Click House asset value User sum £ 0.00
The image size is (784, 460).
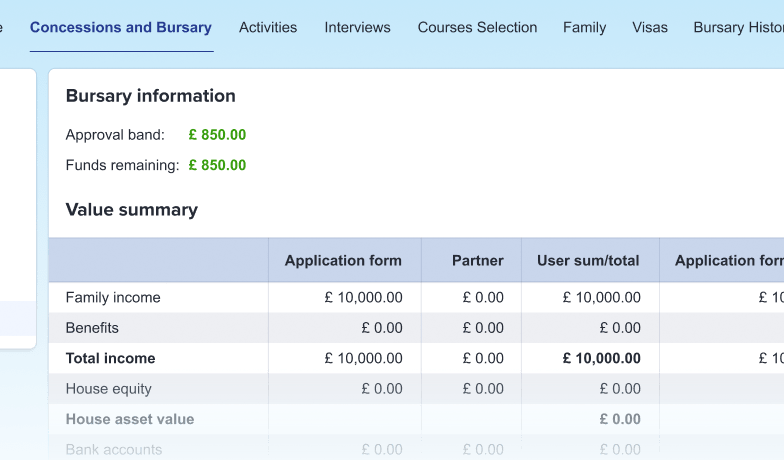(x=620, y=419)
